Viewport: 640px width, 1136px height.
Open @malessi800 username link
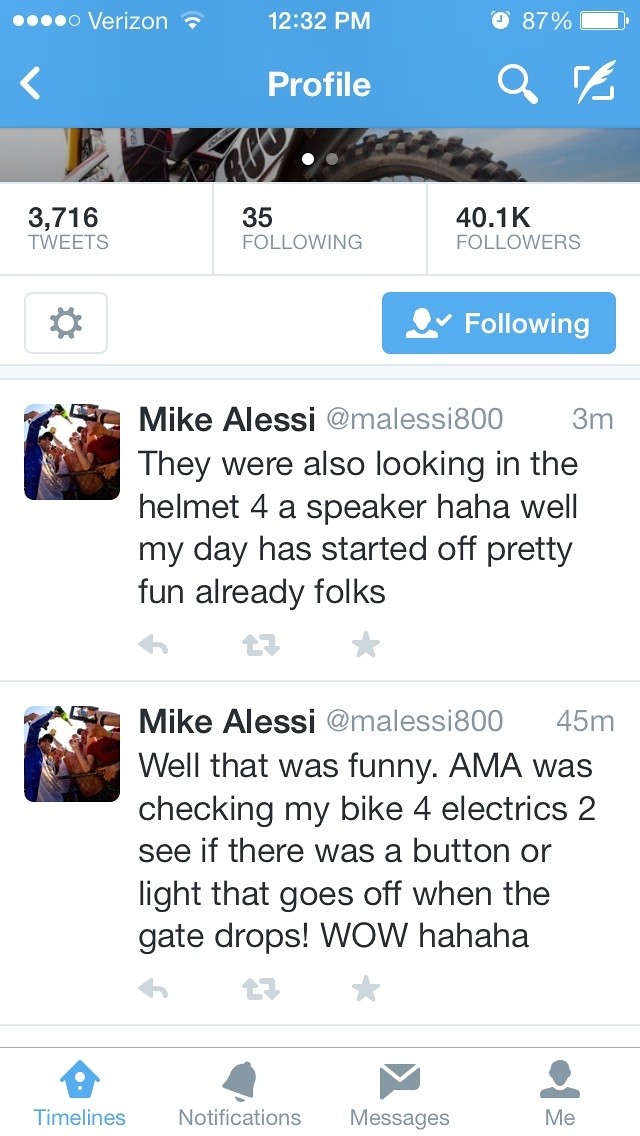[416, 420]
